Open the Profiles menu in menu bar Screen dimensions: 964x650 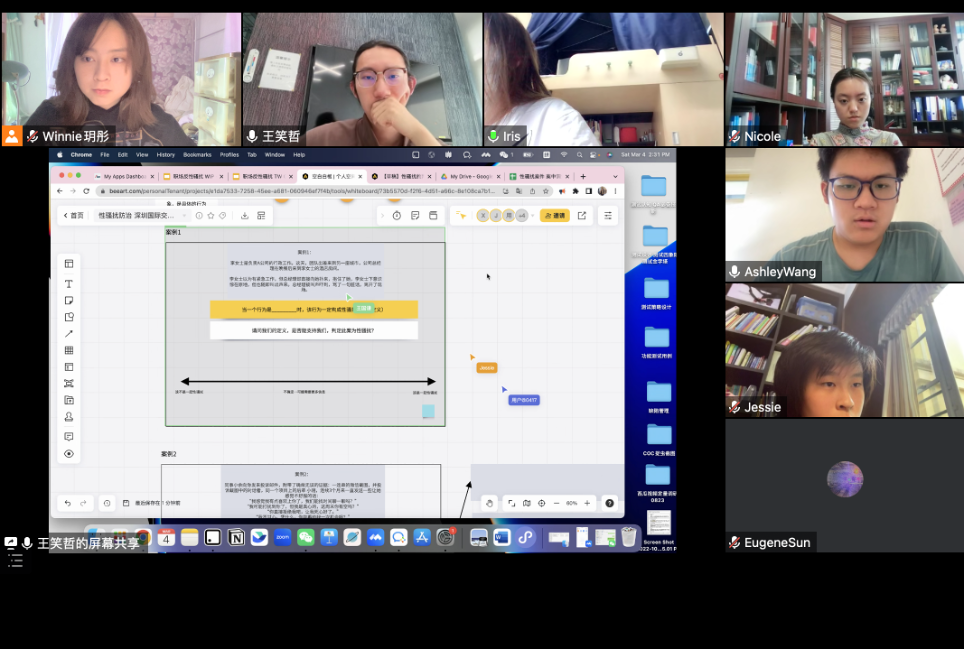(x=229, y=155)
